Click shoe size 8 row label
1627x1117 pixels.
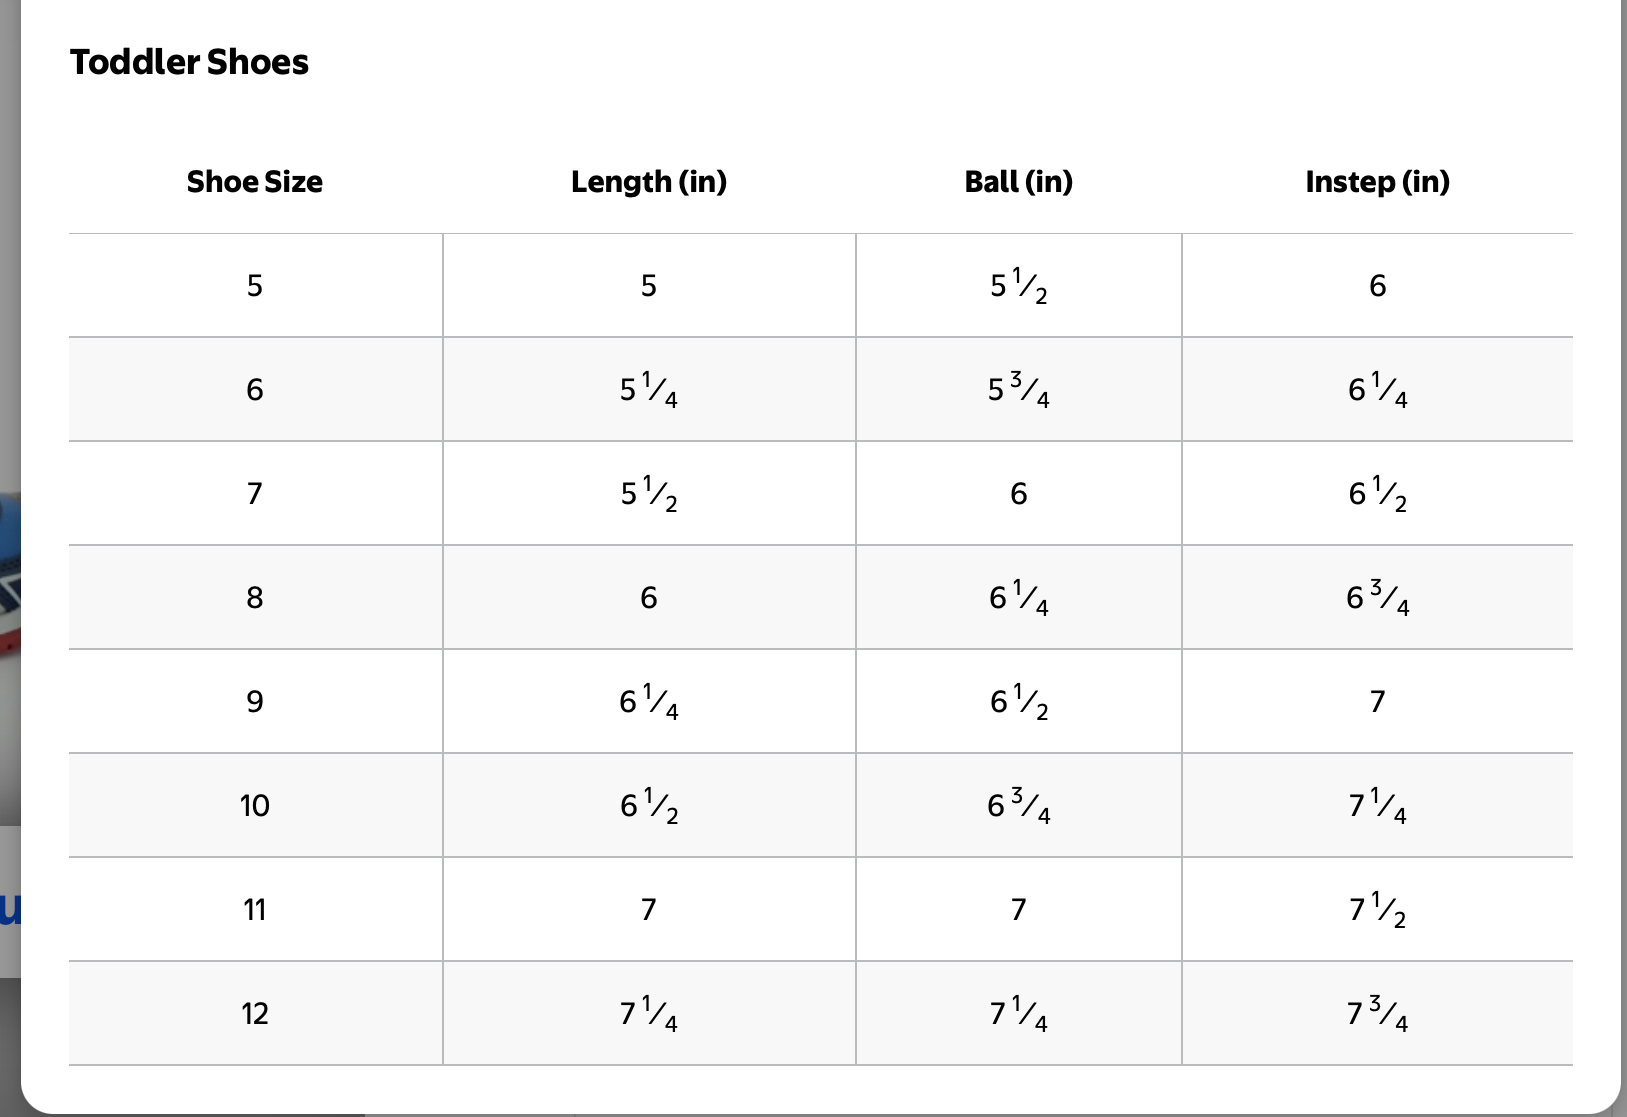coord(255,598)
